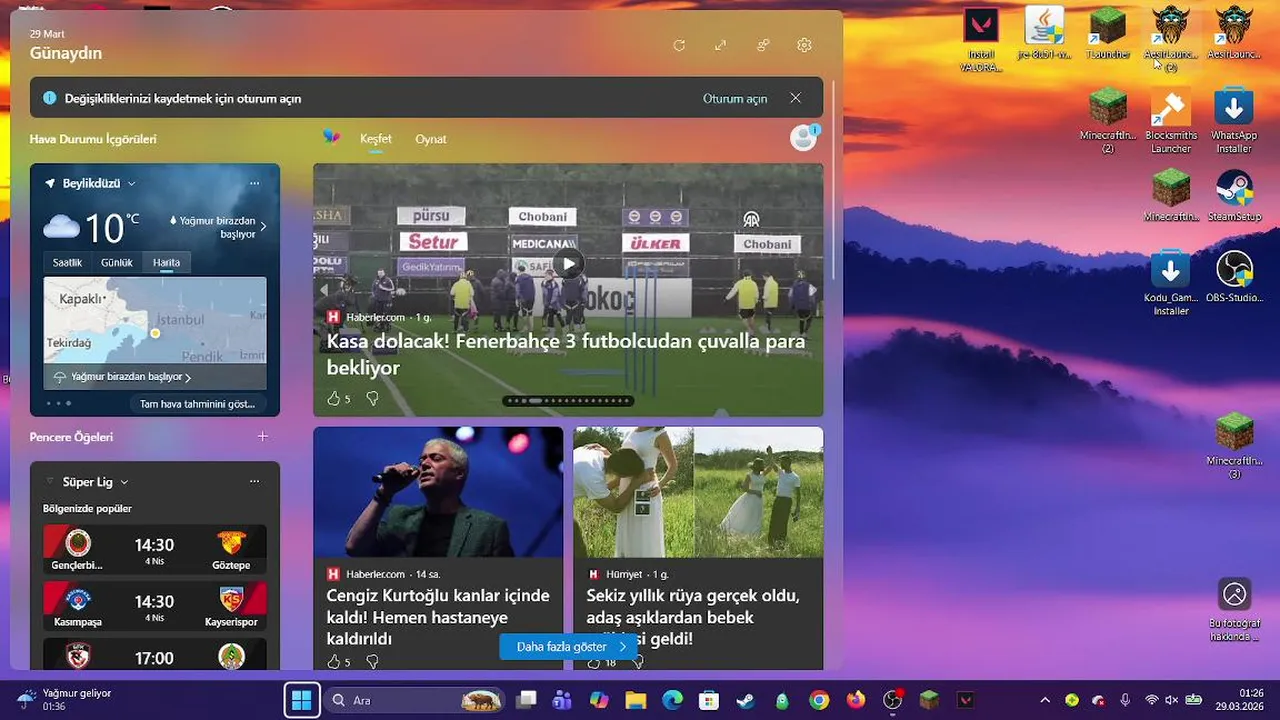The image size is (1280, 720).
Task: Open Tam hava tahminini göster link
Action: pos(197,404)
